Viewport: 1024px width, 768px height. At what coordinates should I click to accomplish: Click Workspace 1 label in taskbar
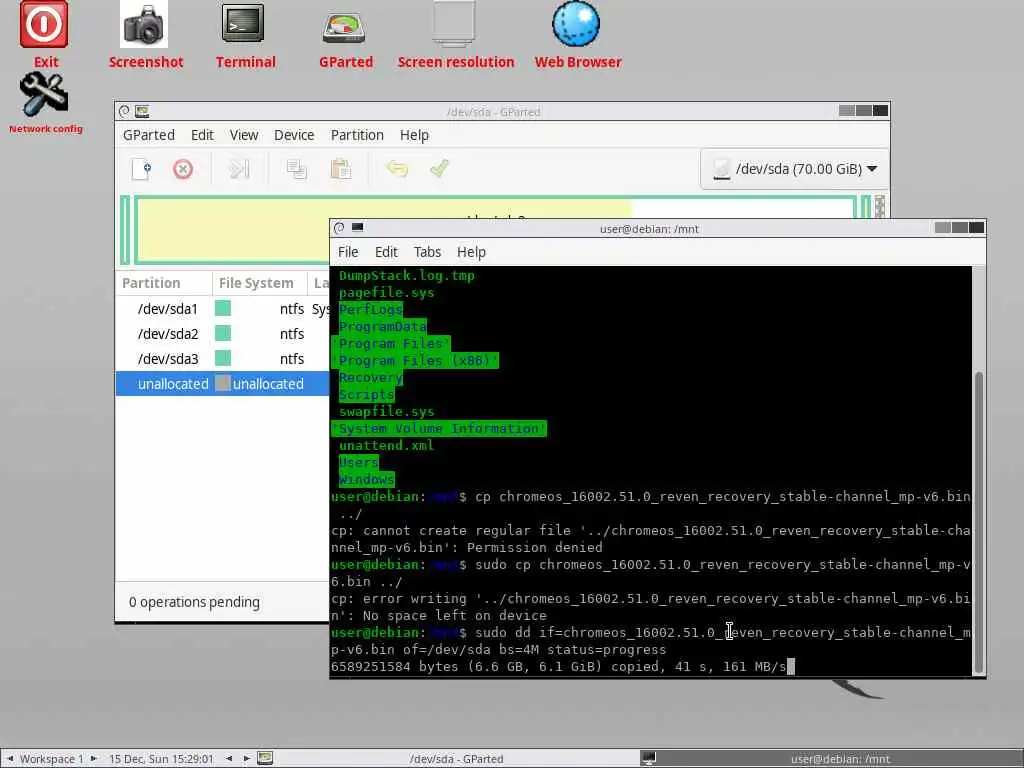(x=51, y=759)
